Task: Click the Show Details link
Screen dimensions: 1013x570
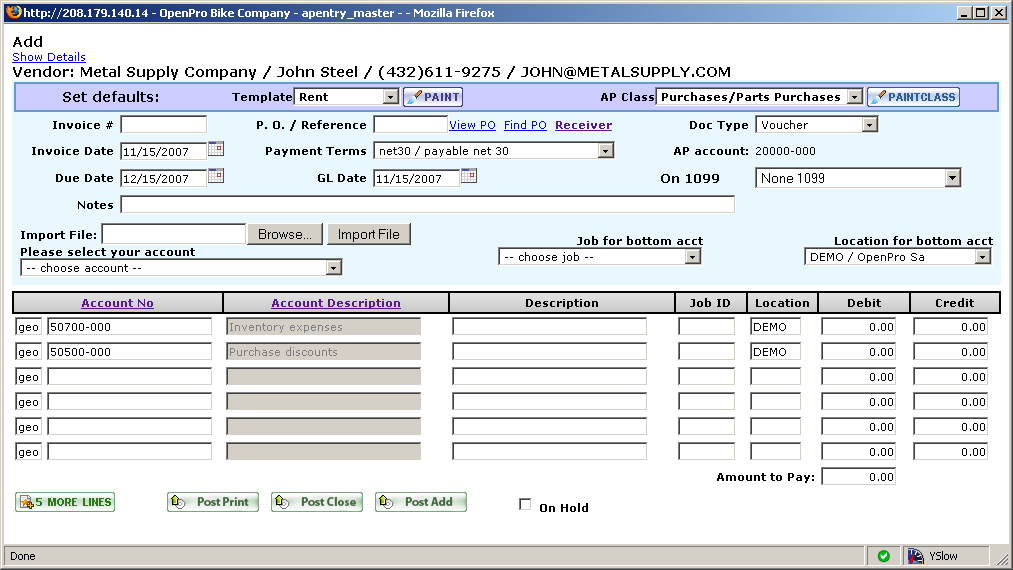Action: [49, 57]
